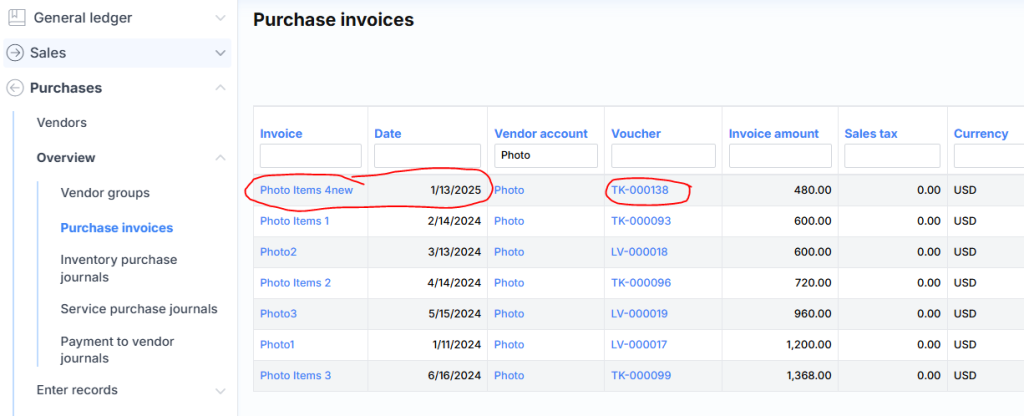Open Vendor groups page
1024x416 pixels.
[x=105, y=193]
